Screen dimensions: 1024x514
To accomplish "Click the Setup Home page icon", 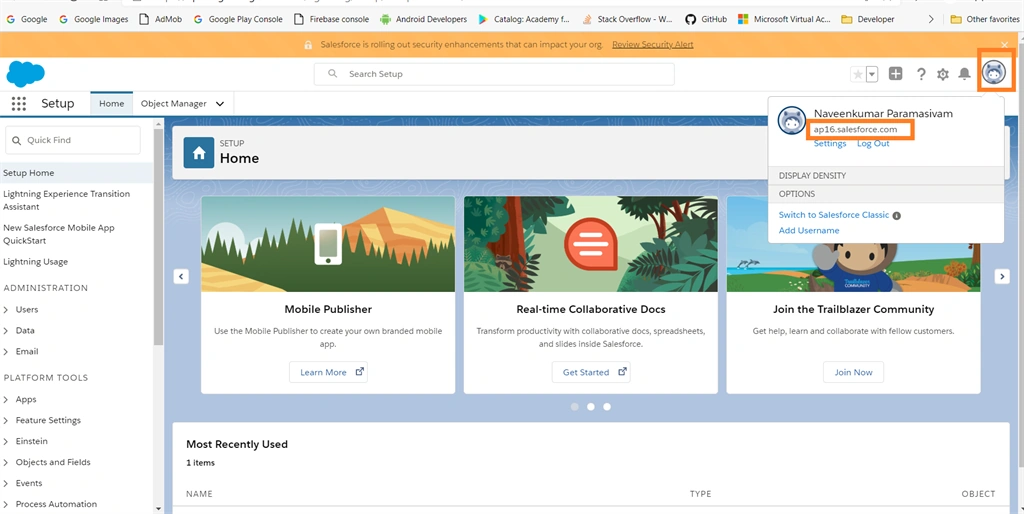I will point(199,152).
